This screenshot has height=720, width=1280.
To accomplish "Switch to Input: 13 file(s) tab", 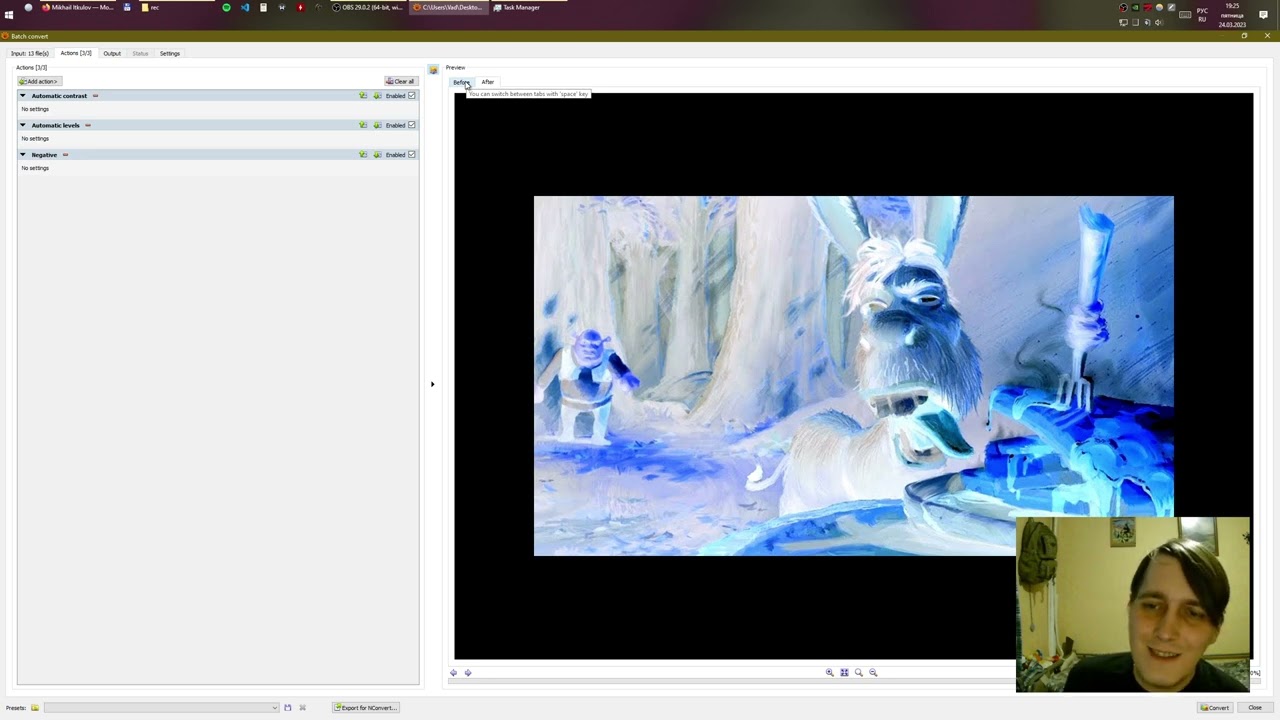I will pyautogui.click(x=30, y=53).
